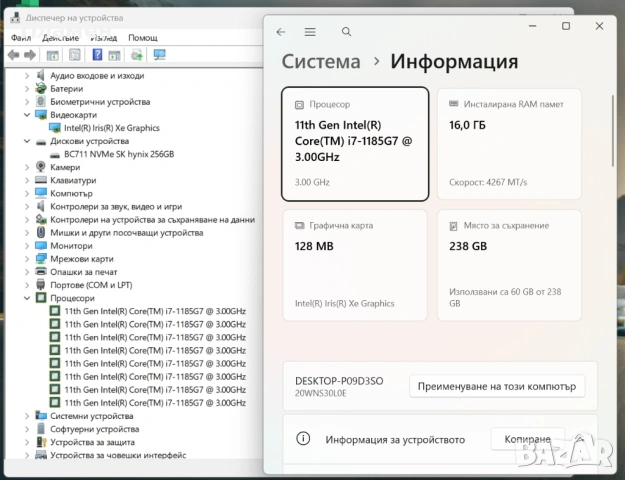Collapse the Дискови устройства node
Image resolution: width=625 pixels, height=480 pixels.
(27, 141)
